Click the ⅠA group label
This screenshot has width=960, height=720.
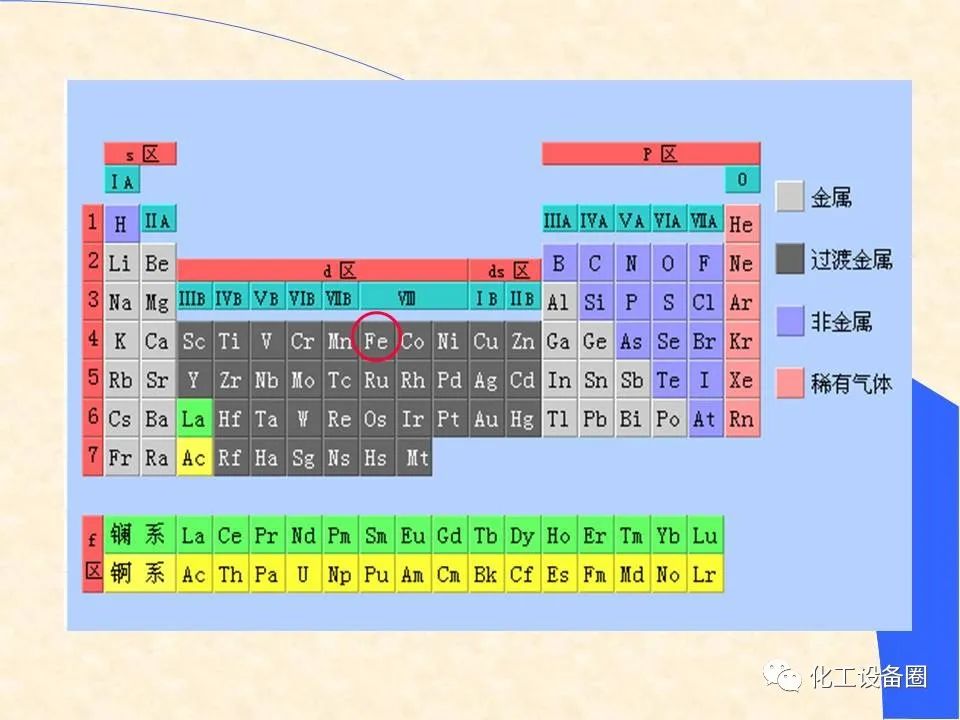coord(121,181)
